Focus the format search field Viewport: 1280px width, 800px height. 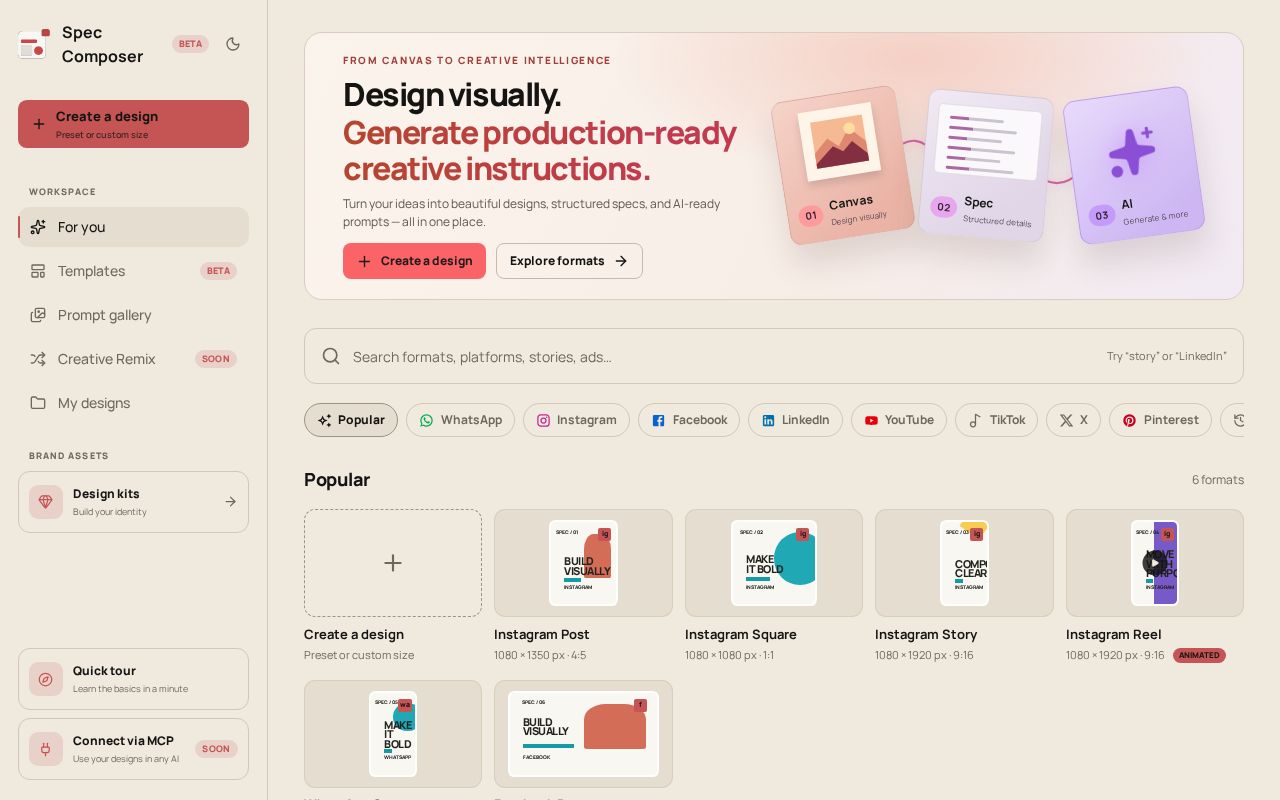point(774,356)
